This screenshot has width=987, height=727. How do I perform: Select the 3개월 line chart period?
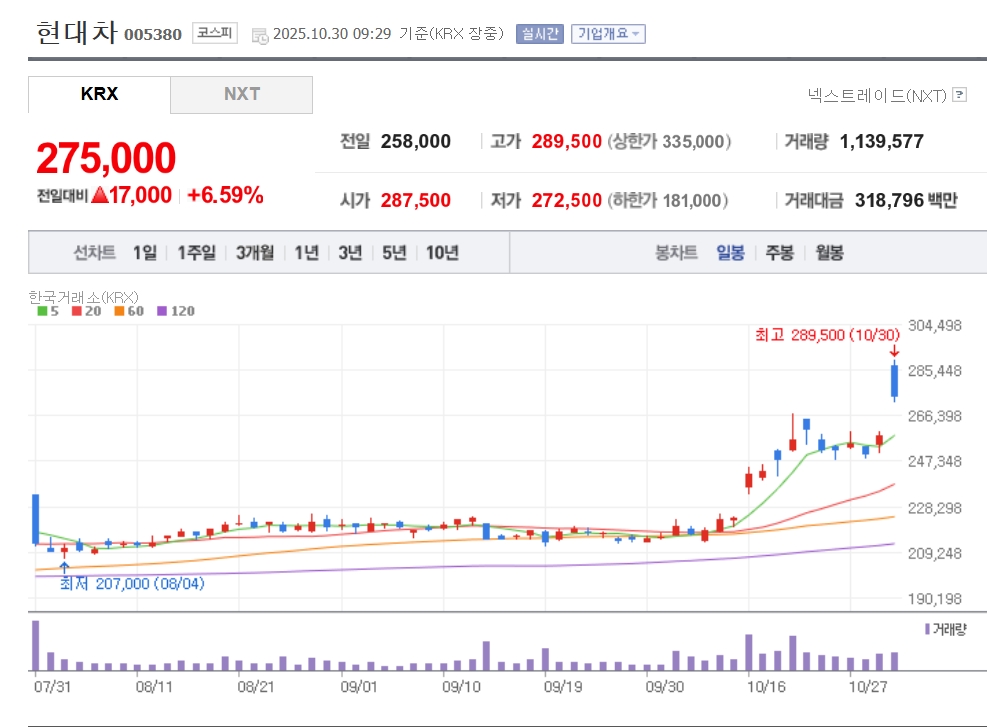coord(255,253)
